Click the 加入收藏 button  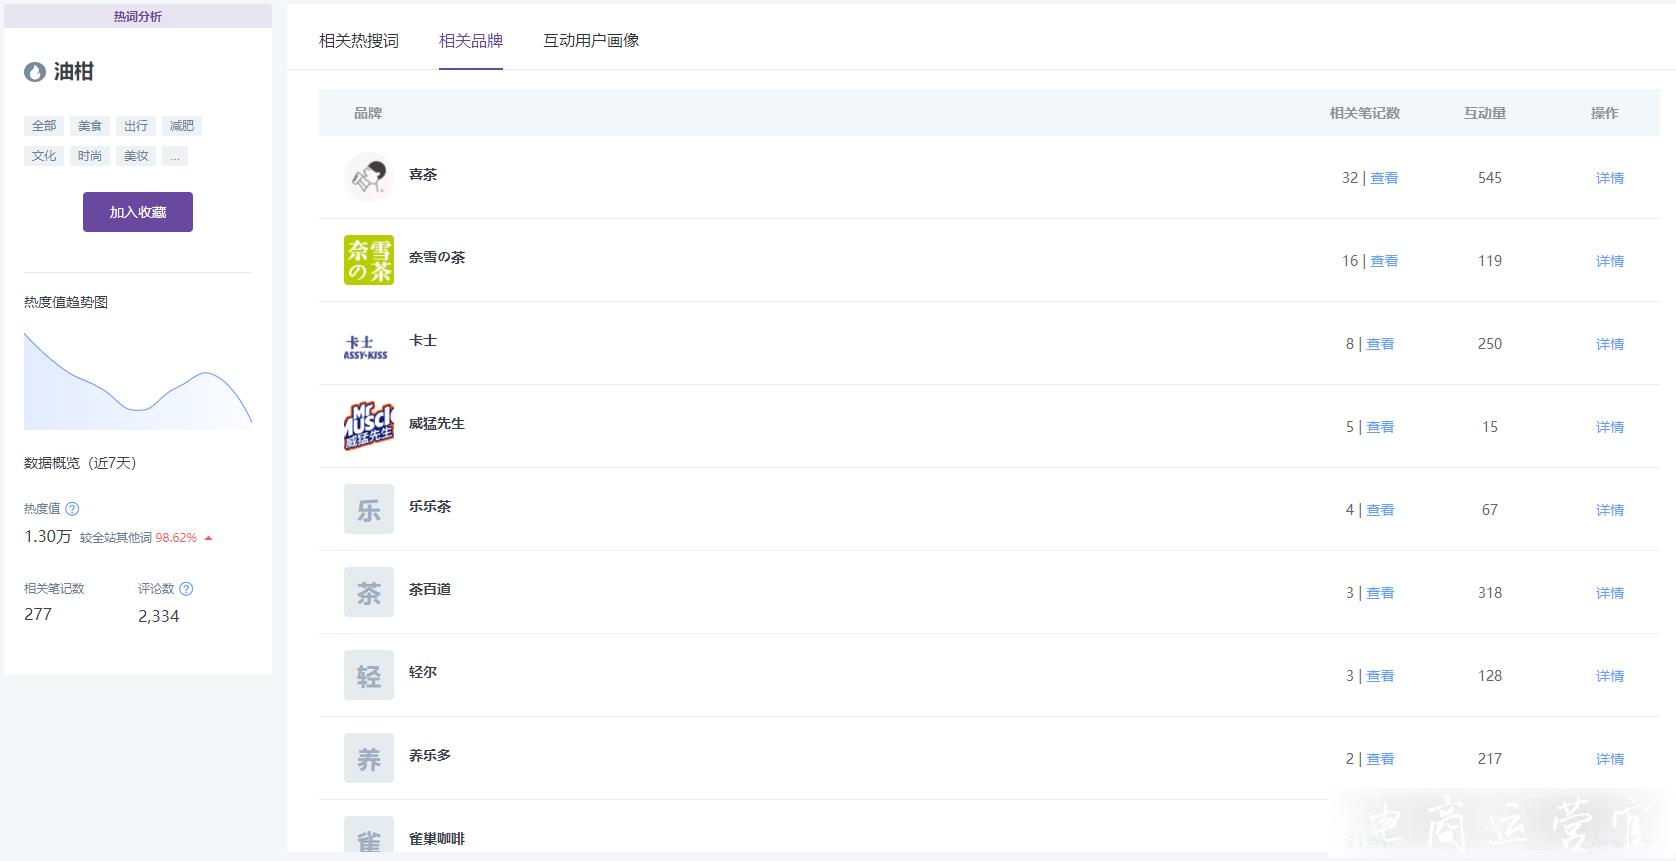pyautogui.click(x=138, y=212)
